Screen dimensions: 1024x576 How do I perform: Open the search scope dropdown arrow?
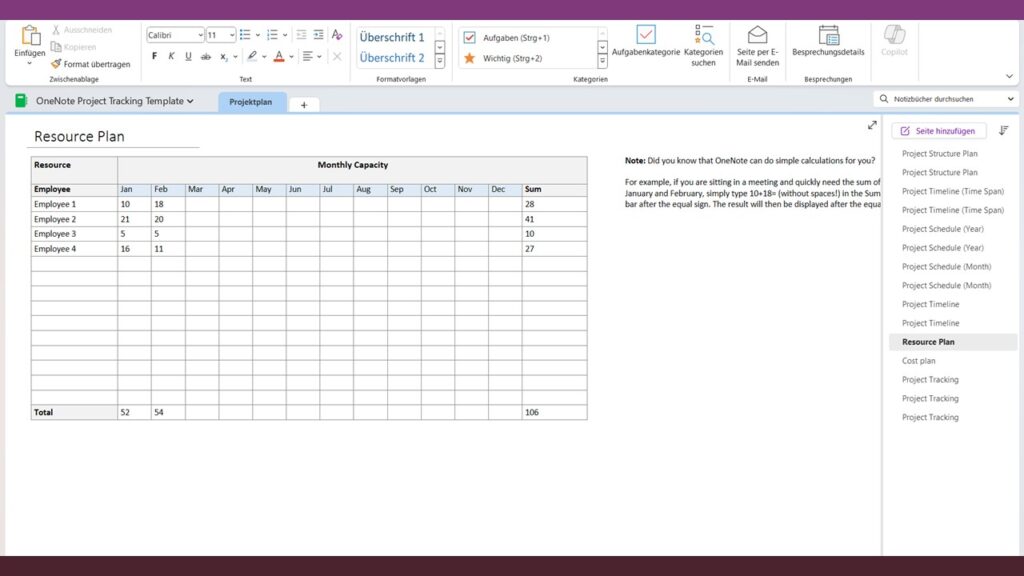pyautogui.click(x=1010, y=99)
